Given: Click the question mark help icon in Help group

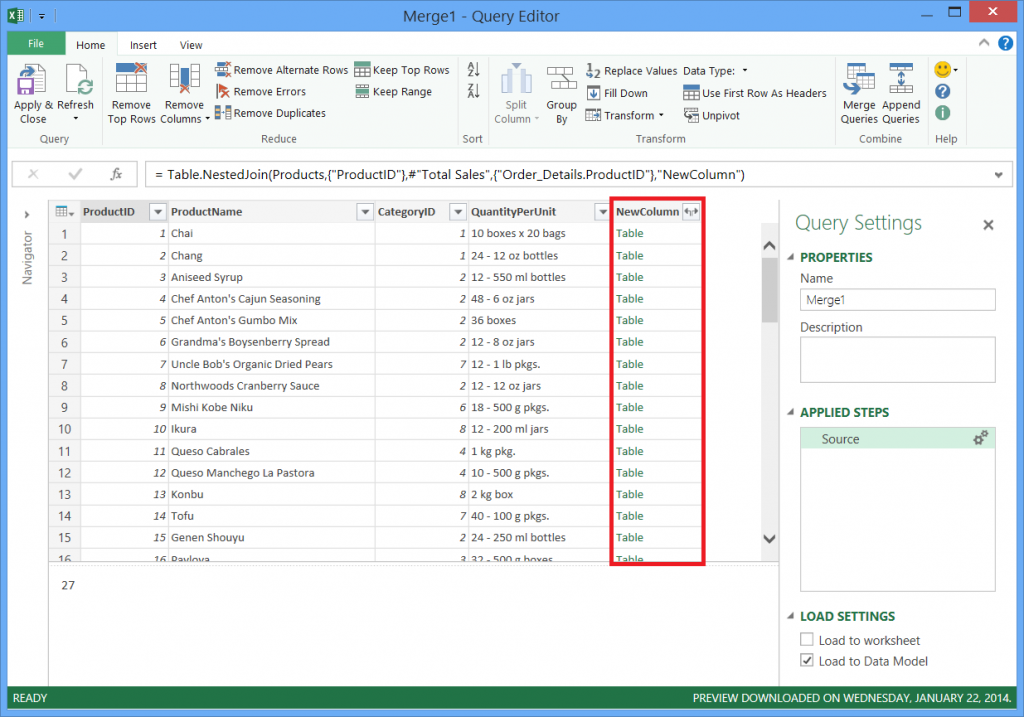Looking at the screenshot, I should [942, 91].
